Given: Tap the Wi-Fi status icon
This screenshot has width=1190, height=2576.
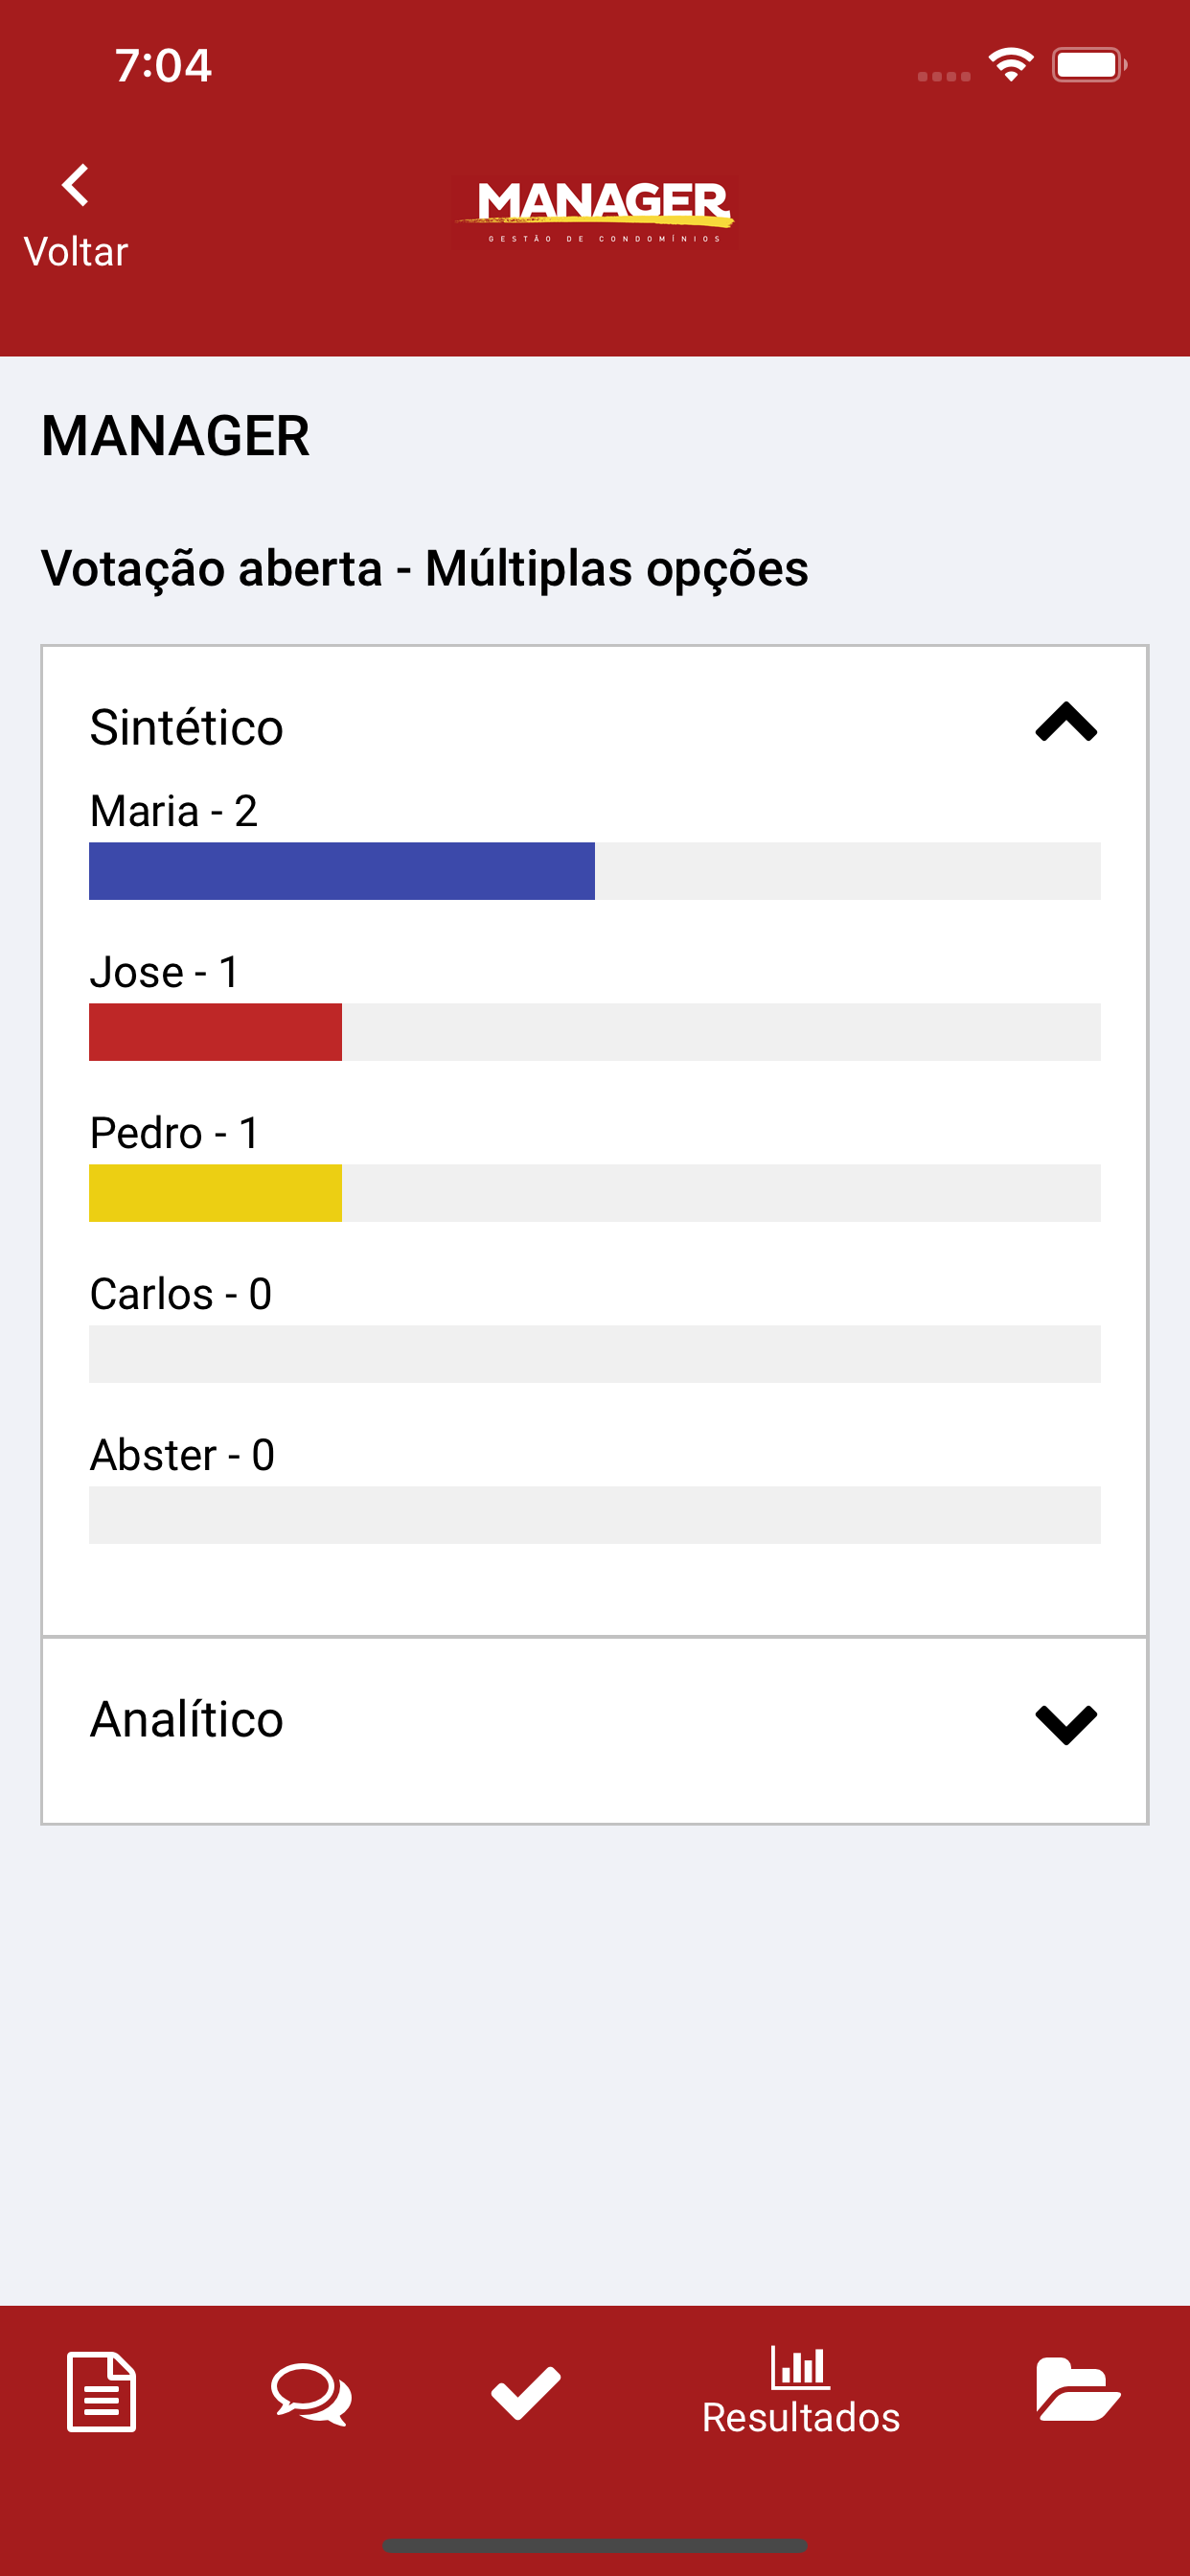Looking at the screenshot, I should click(1010, 65).
